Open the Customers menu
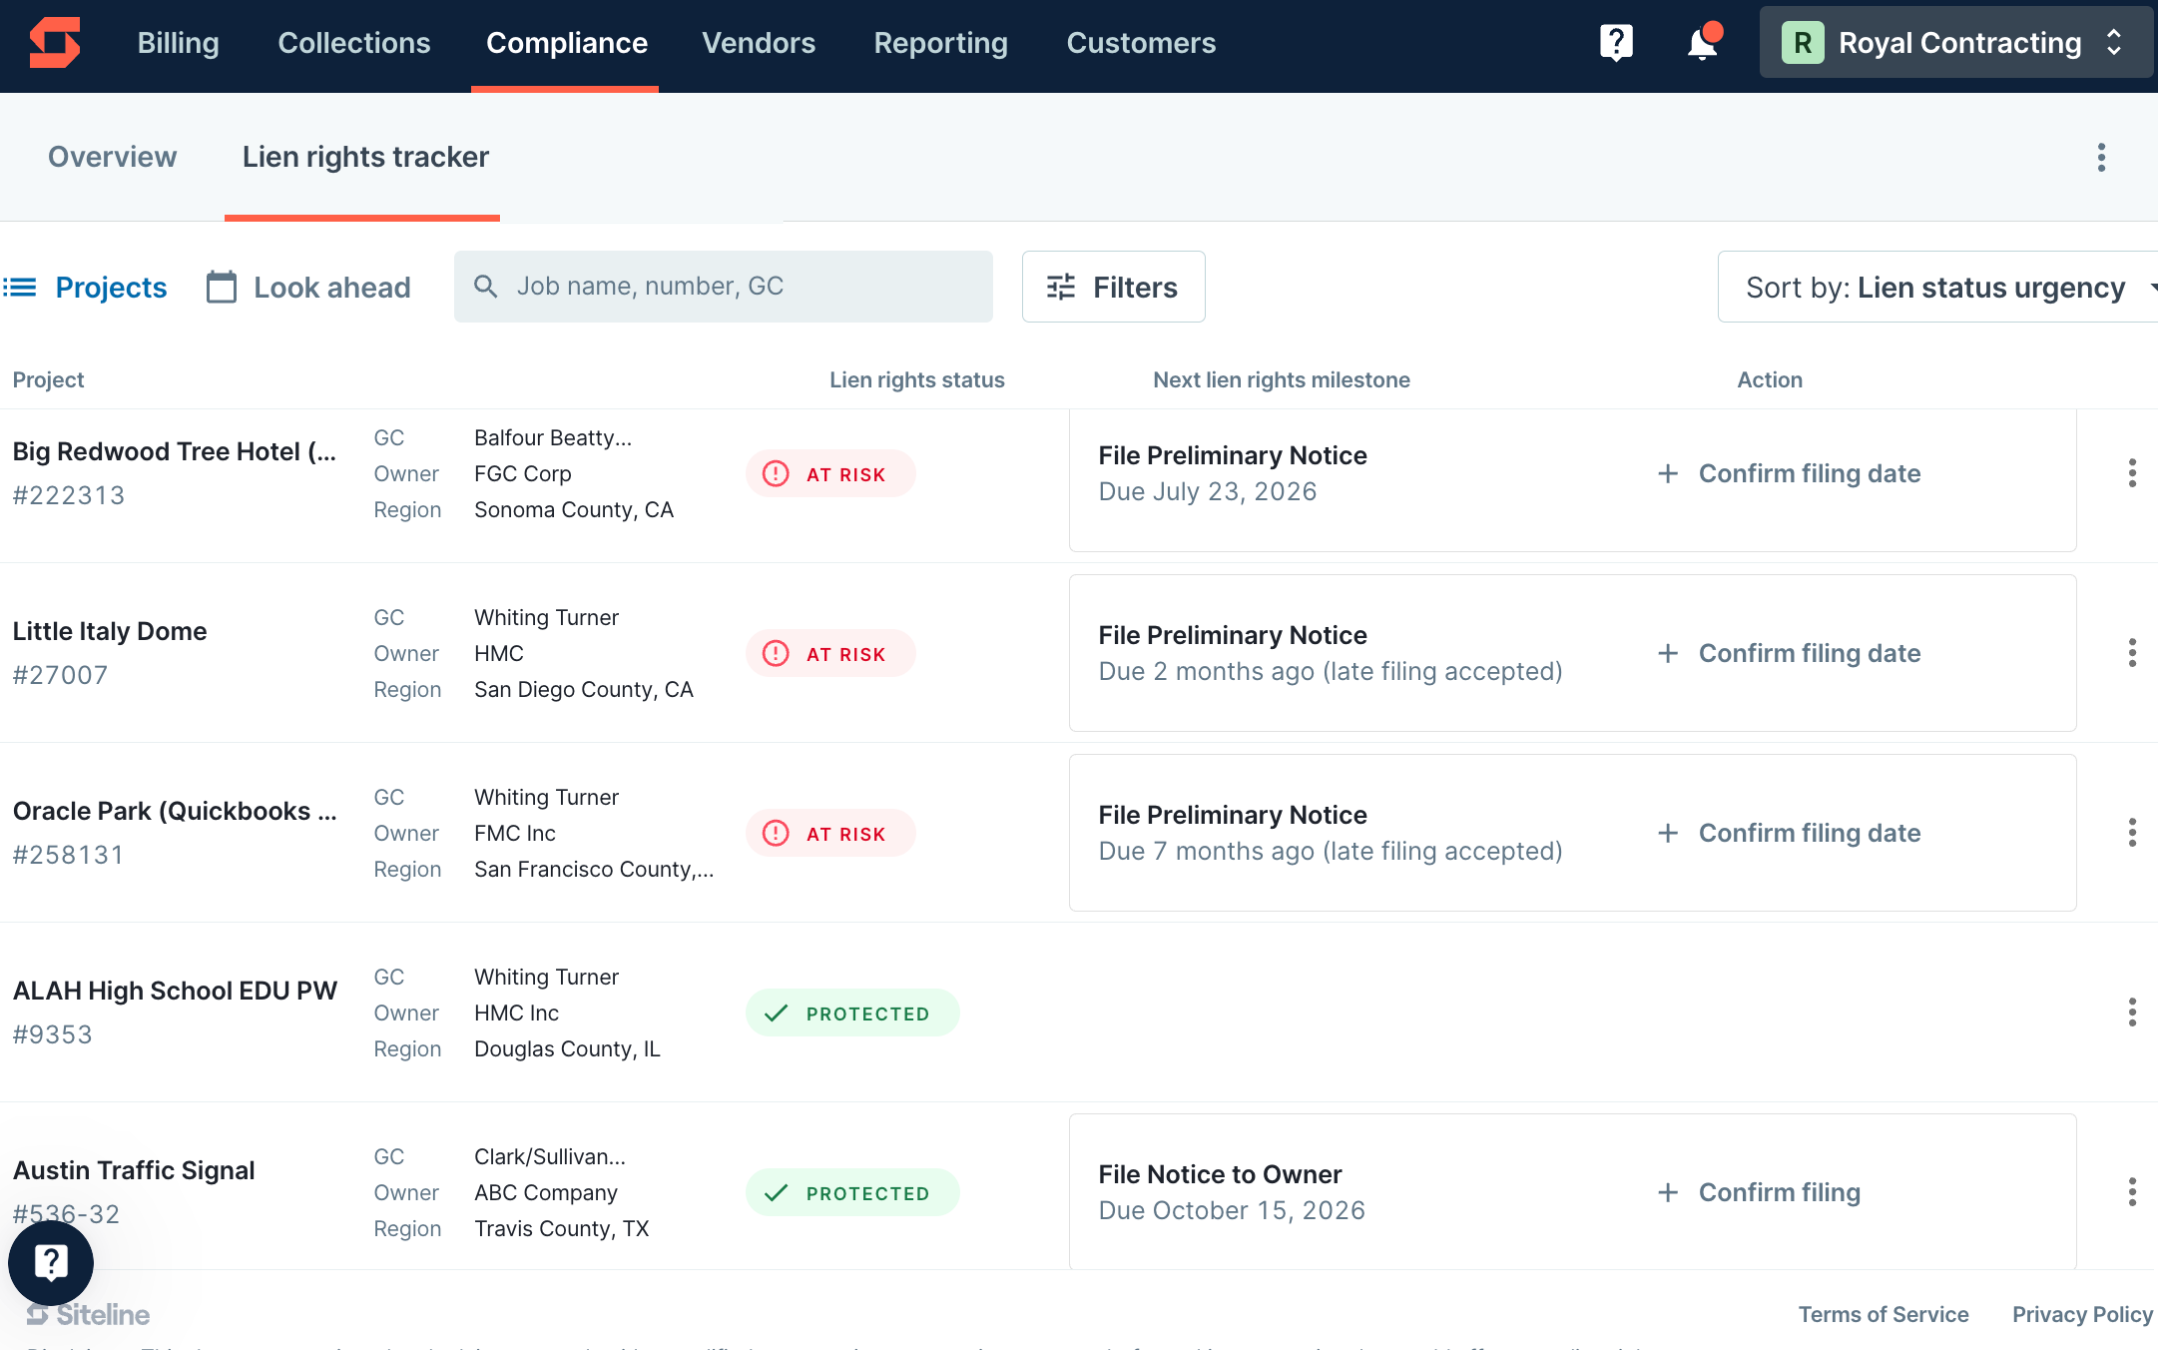The height and width of the screenshot is (1350, 2160). pos(1141,43)
